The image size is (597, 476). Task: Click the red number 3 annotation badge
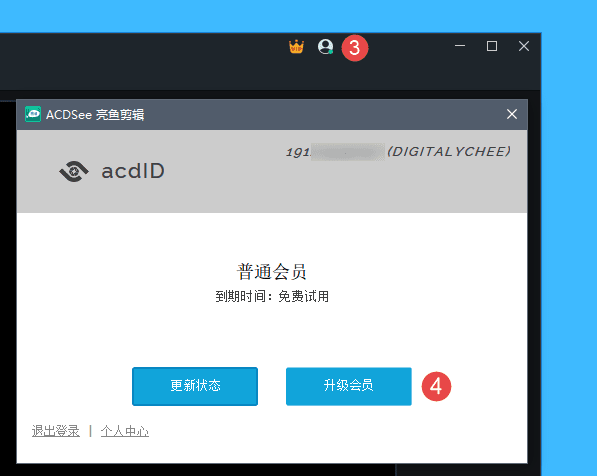tap(354, 48)
